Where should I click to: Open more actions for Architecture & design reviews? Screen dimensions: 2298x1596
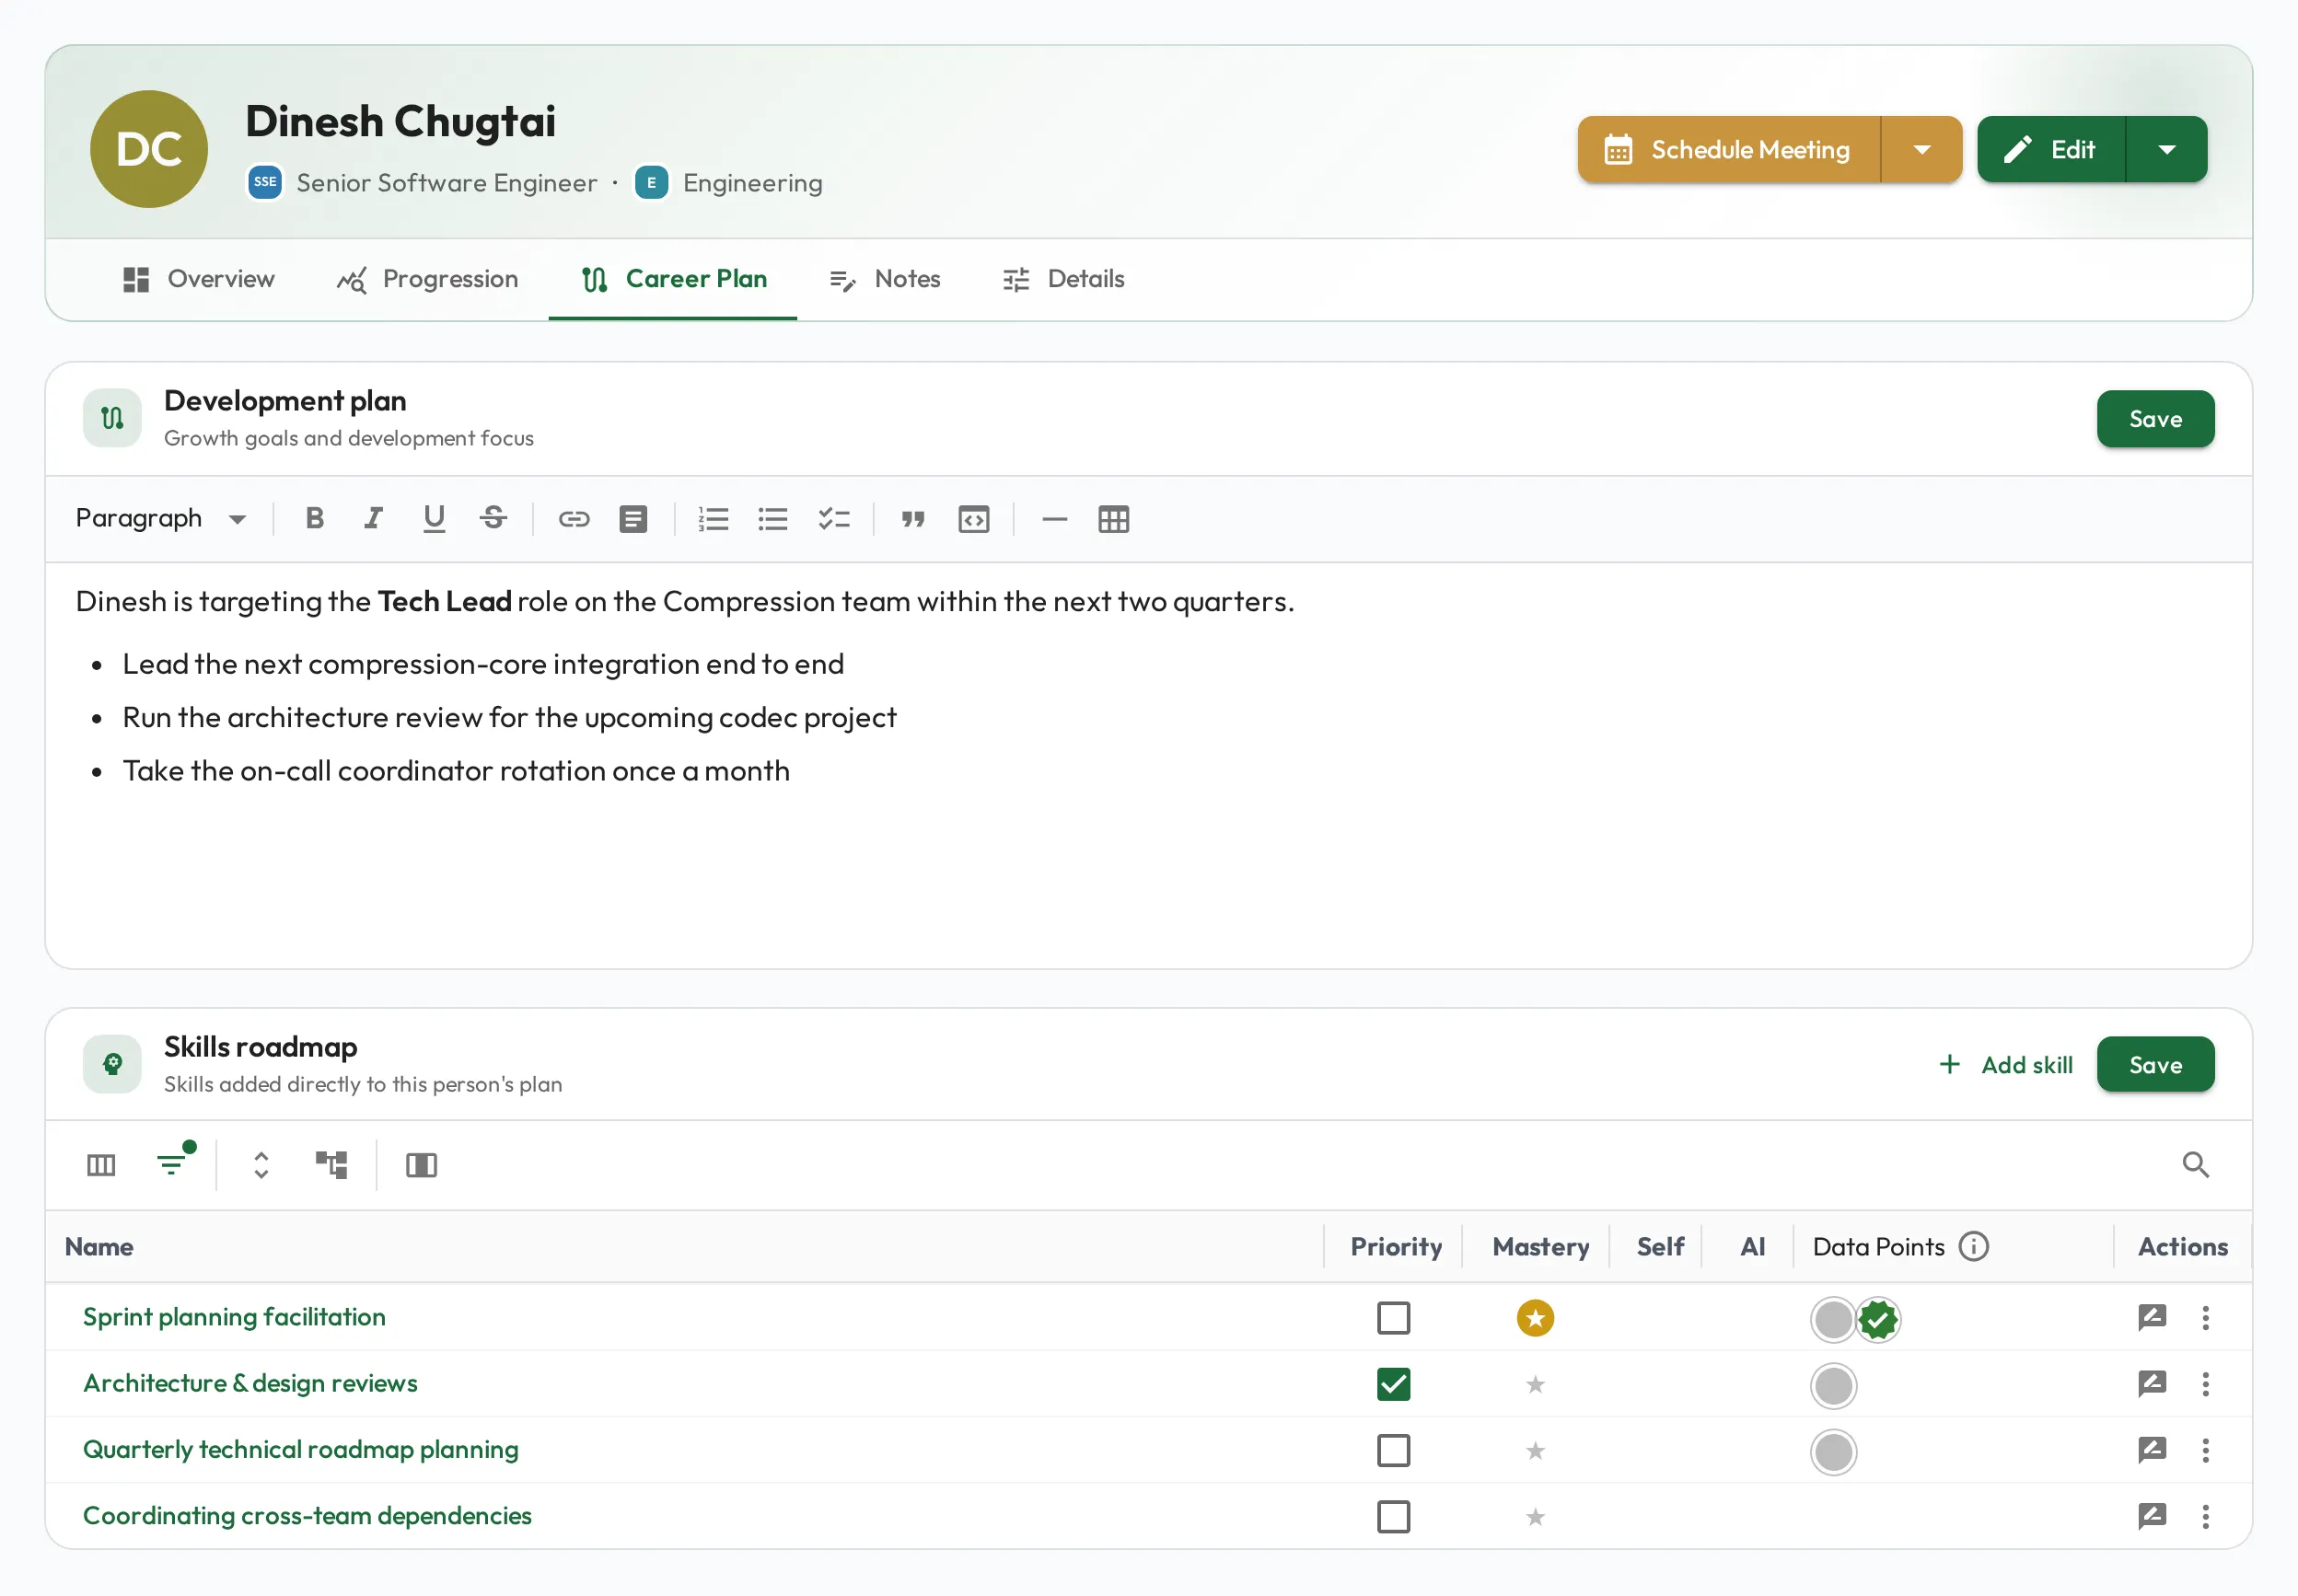2205,1384
